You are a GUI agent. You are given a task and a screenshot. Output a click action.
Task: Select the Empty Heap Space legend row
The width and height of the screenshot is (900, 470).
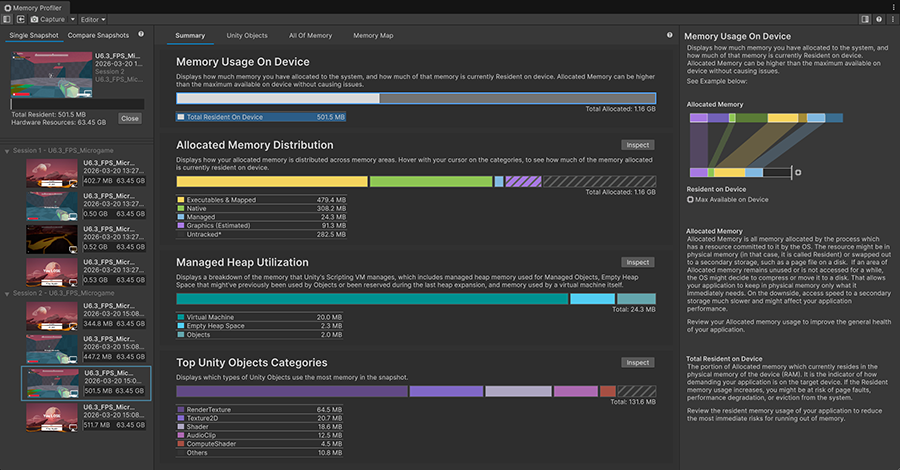click(x=259, y=325)
